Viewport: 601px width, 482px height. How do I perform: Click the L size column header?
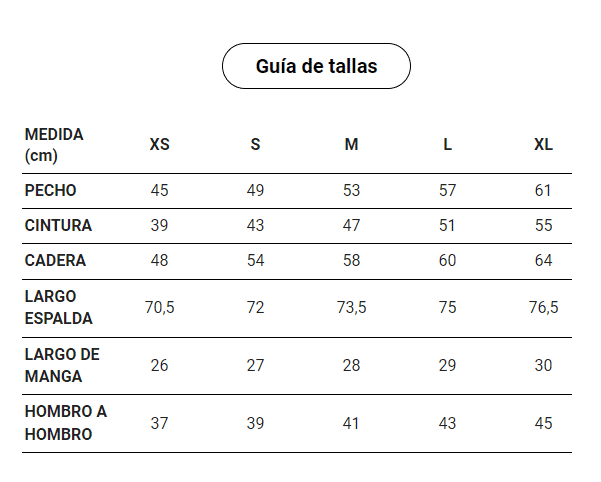(x=447, y=145)
